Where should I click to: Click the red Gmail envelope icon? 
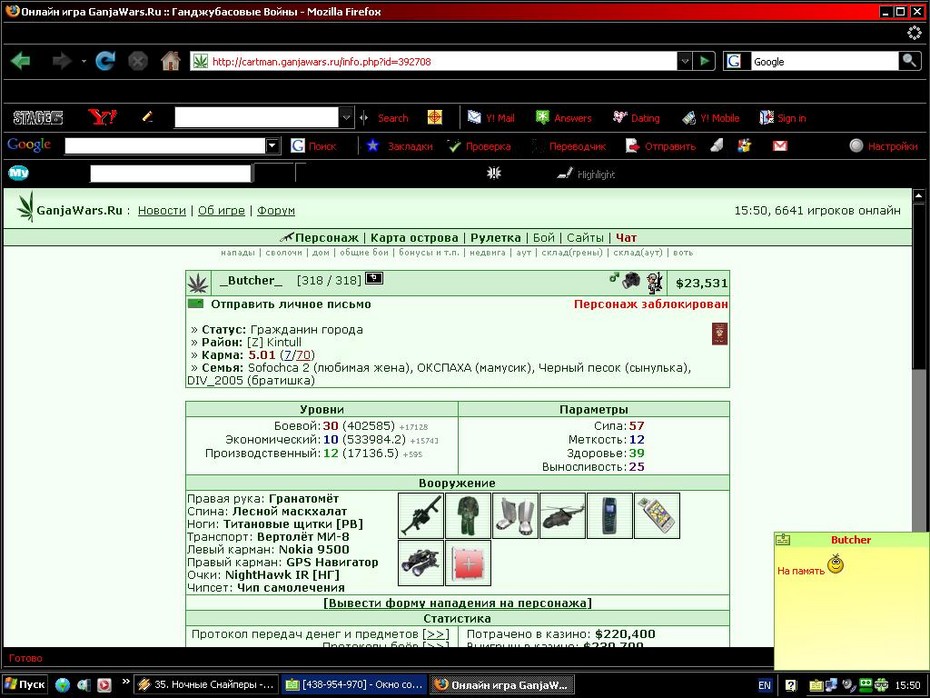(780, 146)
